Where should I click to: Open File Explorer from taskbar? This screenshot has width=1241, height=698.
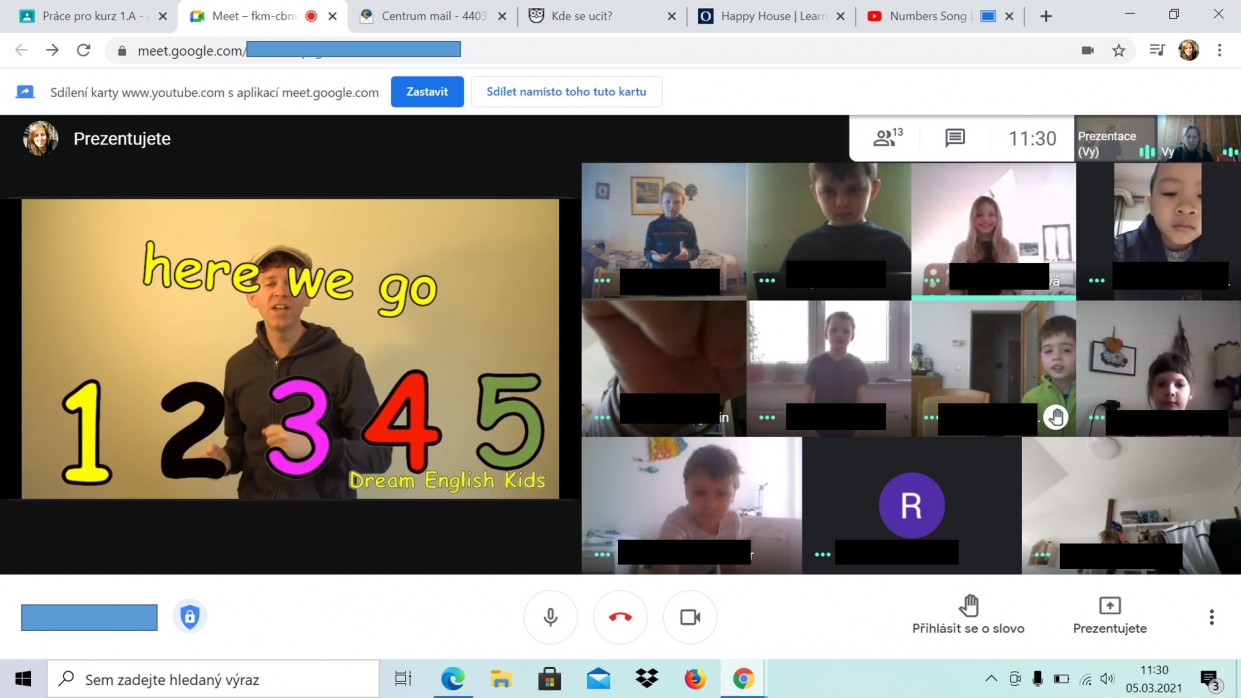pyautogui.click(x=501, y=679)
